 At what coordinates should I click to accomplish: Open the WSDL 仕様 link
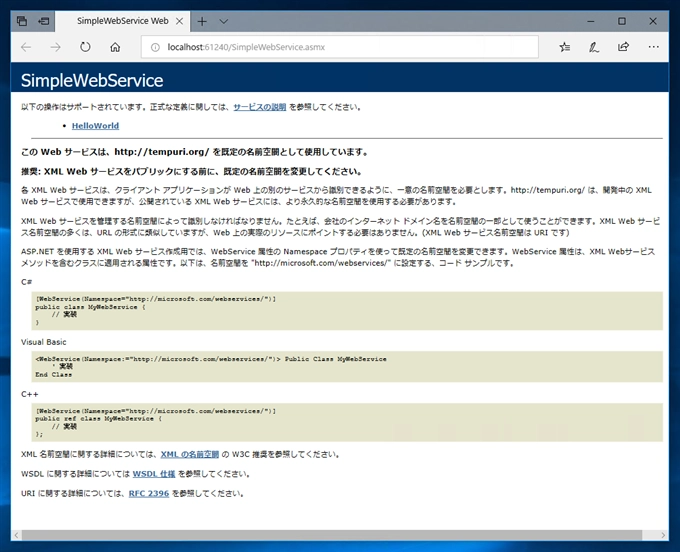[154, 474]
